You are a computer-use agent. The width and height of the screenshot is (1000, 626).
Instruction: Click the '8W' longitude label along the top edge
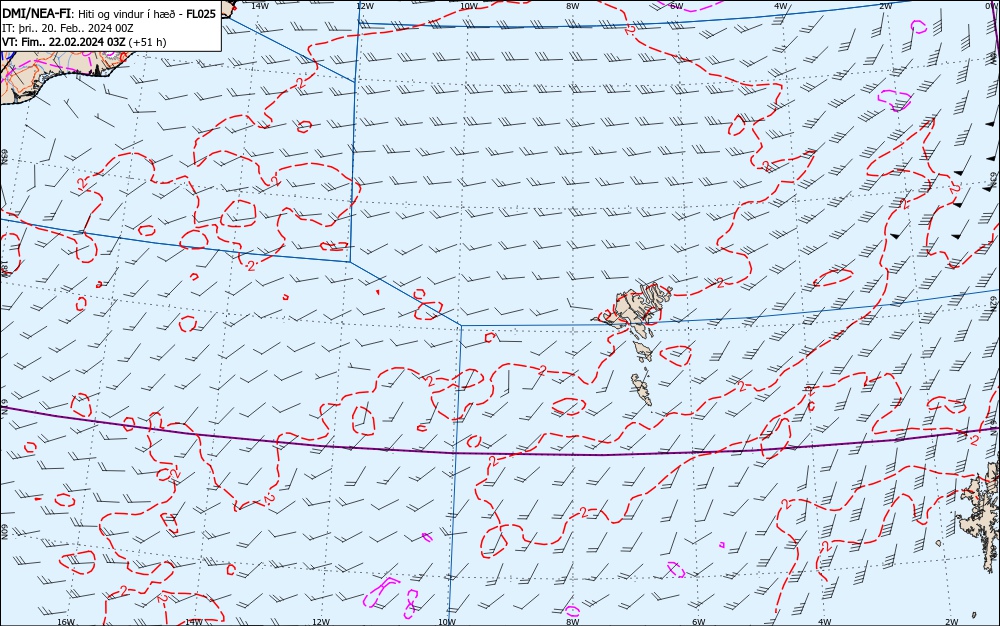point(573,6)
